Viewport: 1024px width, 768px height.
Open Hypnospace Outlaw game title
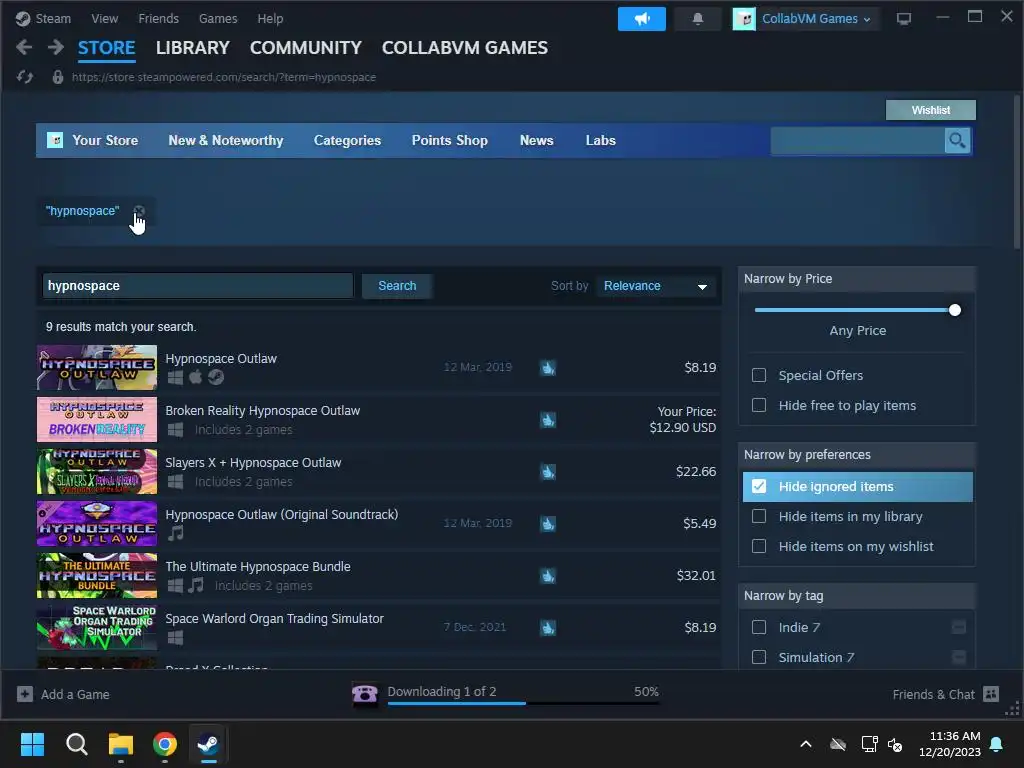221,359
